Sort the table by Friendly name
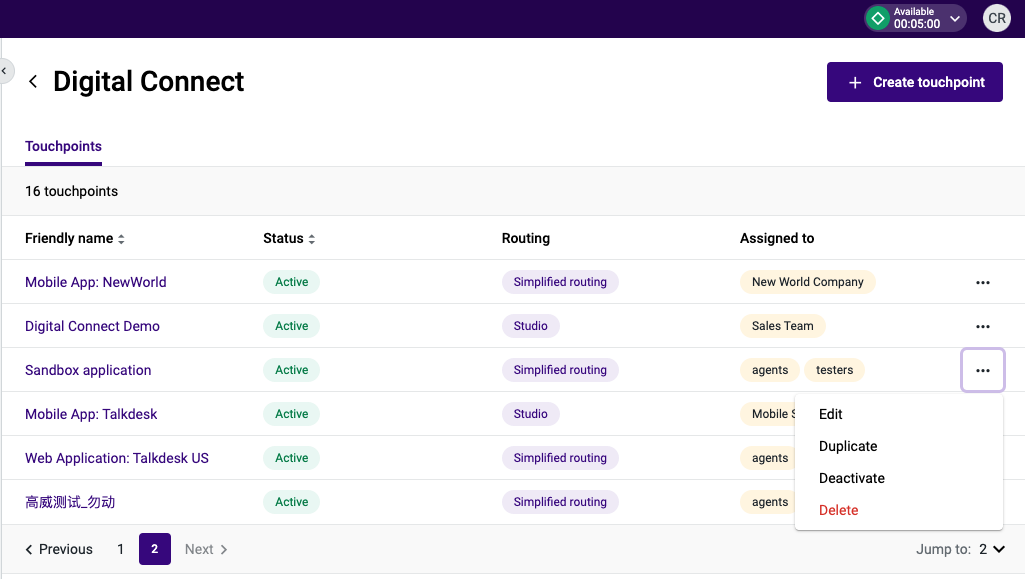The image size is (1025, 579). [x=120, y=238]
